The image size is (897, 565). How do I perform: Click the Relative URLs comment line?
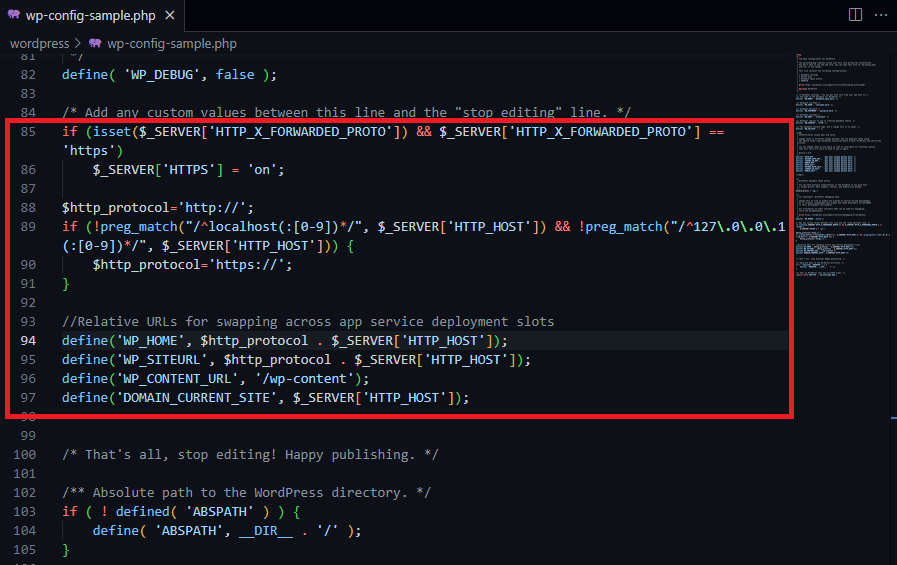(x=308, y=322)
